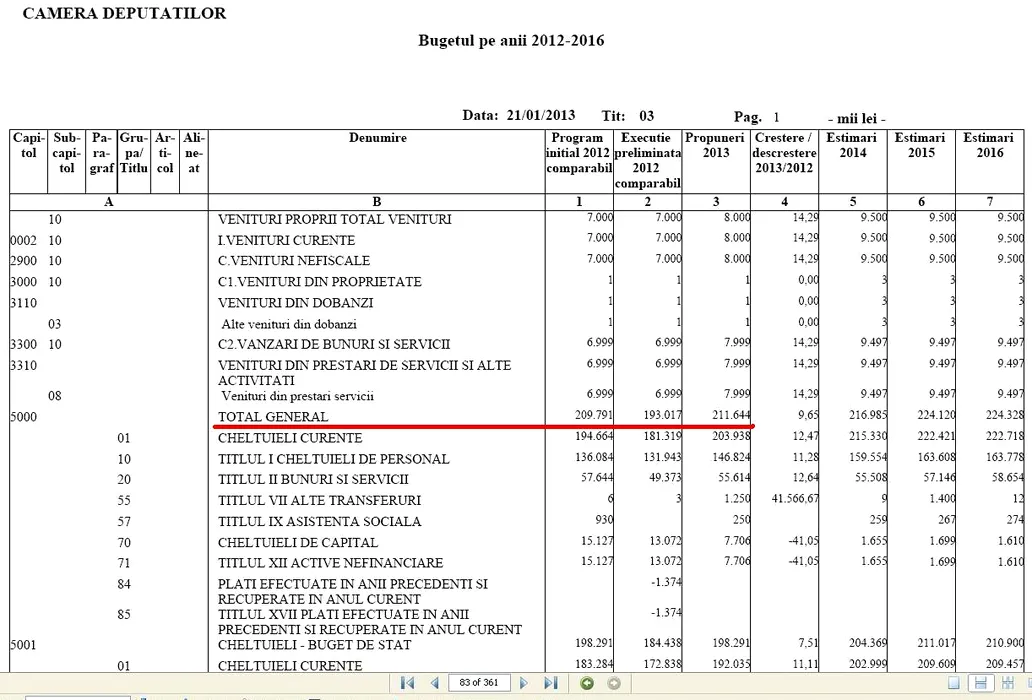This screenshot has width=1032, height=700.
Task: Advance to the next page
Action: tap(523, 683)
